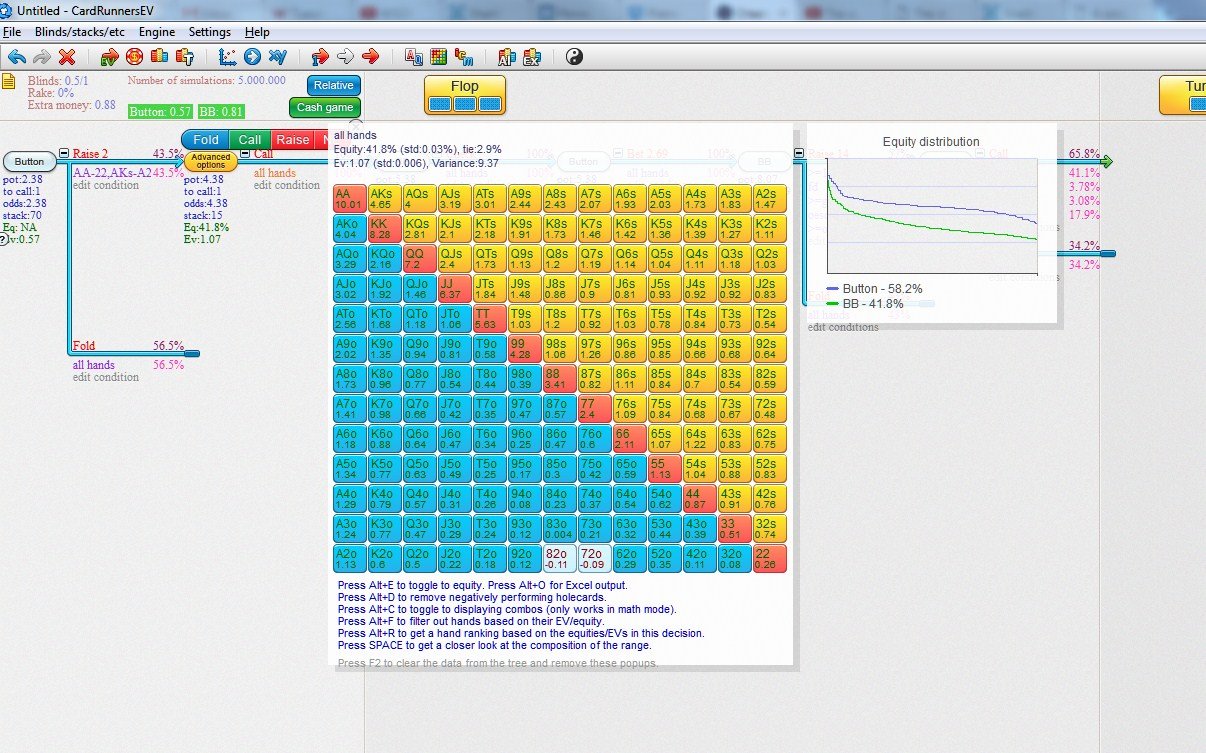Click the letter A magnifier icon

pos(413,56)
